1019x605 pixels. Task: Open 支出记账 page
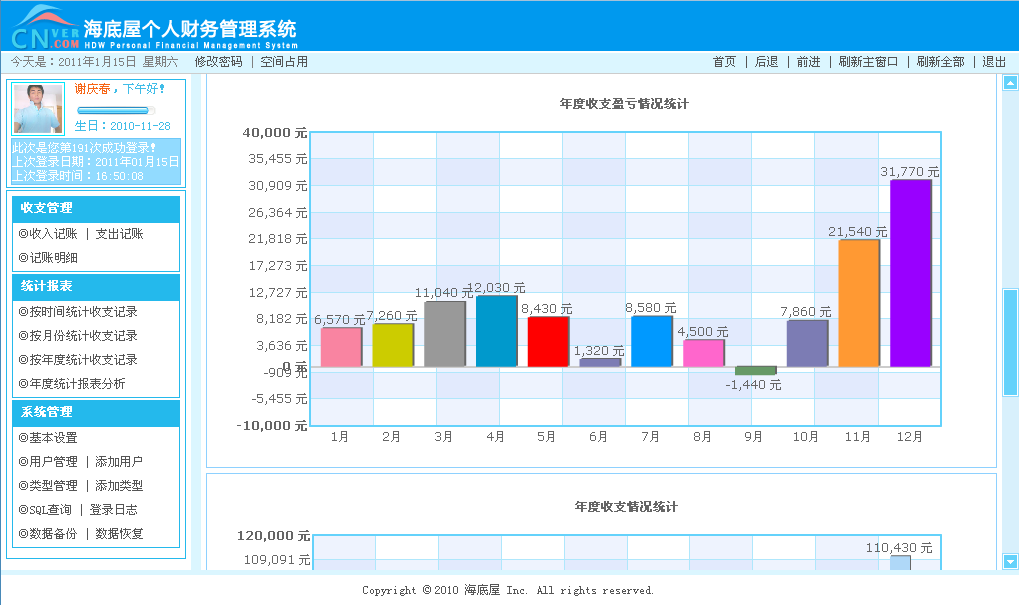[120, 233]
